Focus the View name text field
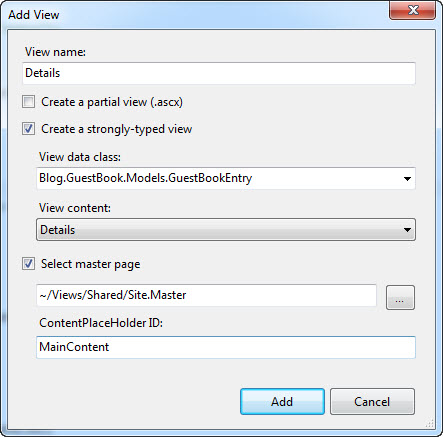This screenshot has width=443, height=437. [x=219, y=73]
